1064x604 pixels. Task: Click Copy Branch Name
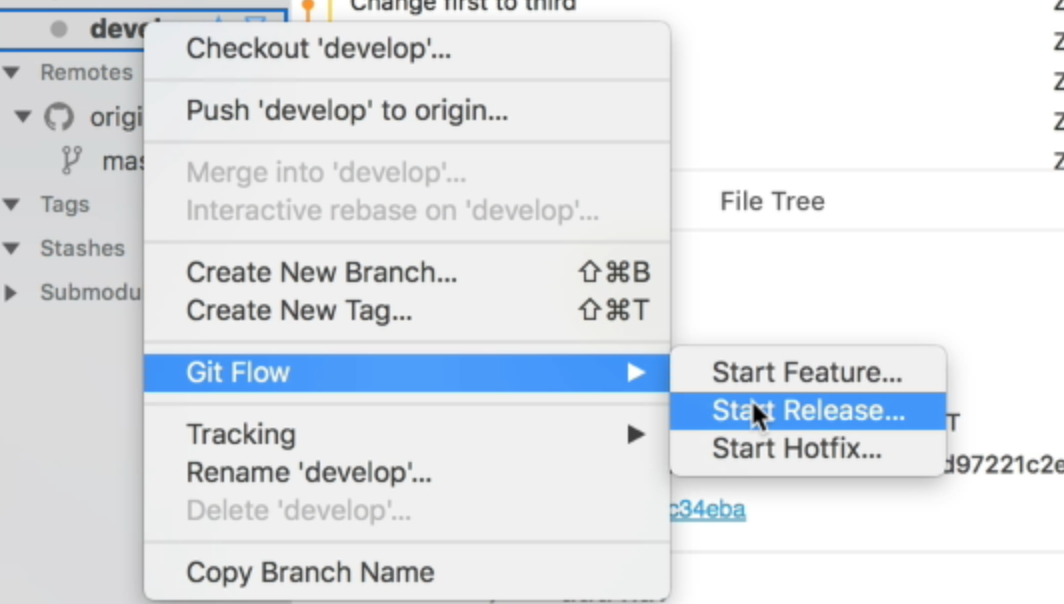tap(310, 572)
